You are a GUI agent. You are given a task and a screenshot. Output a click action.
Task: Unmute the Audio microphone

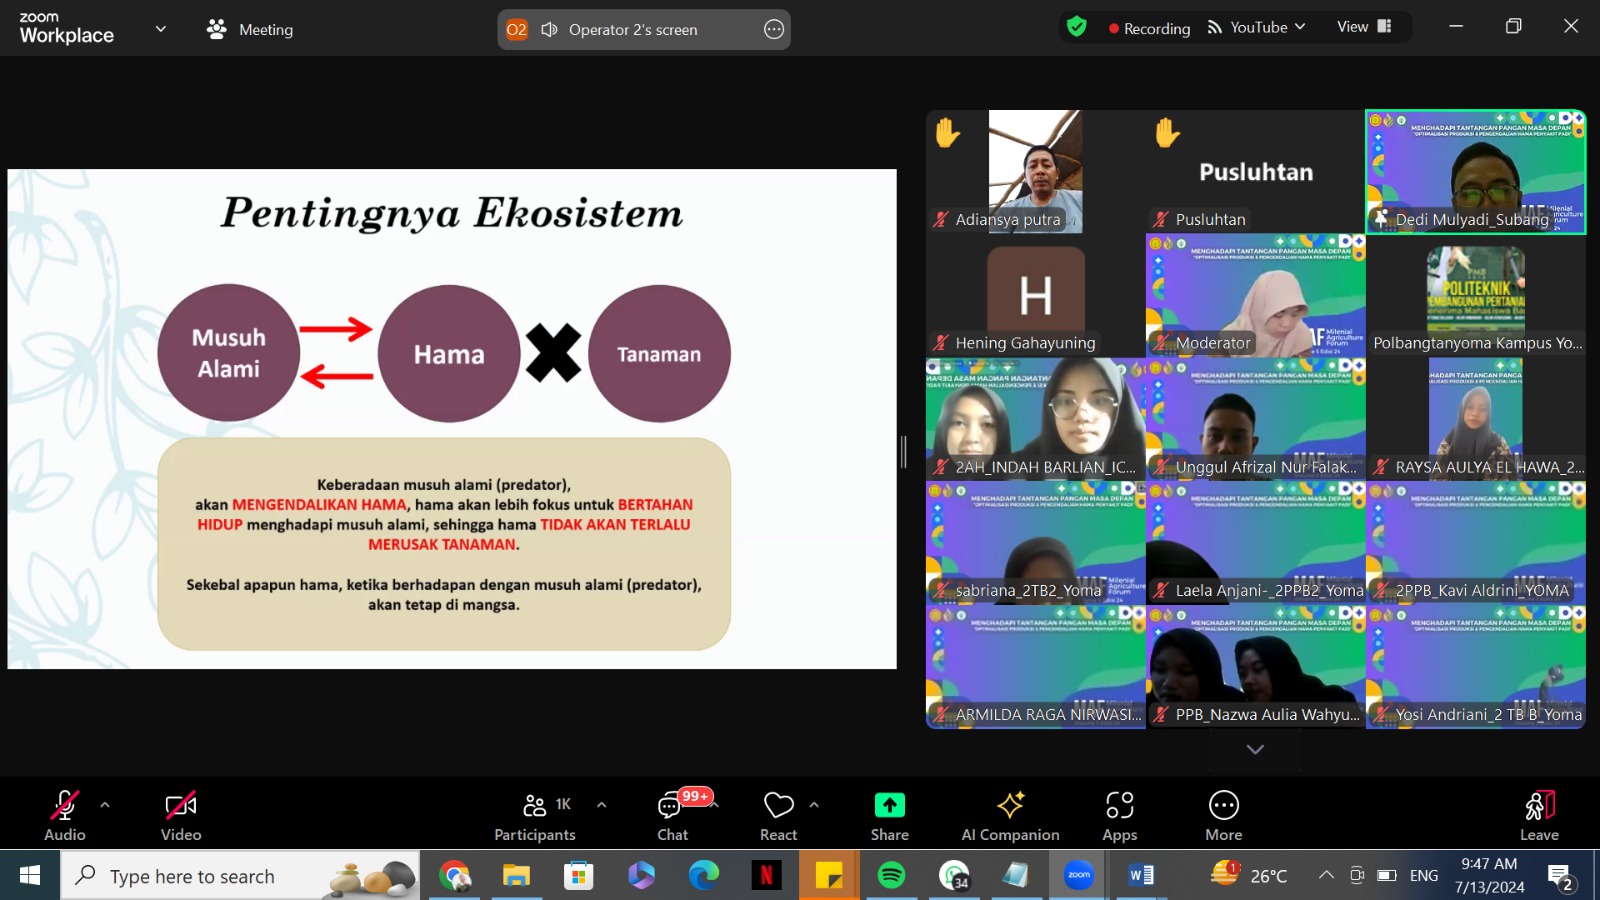pyautogui.click(x=65, y=806)
